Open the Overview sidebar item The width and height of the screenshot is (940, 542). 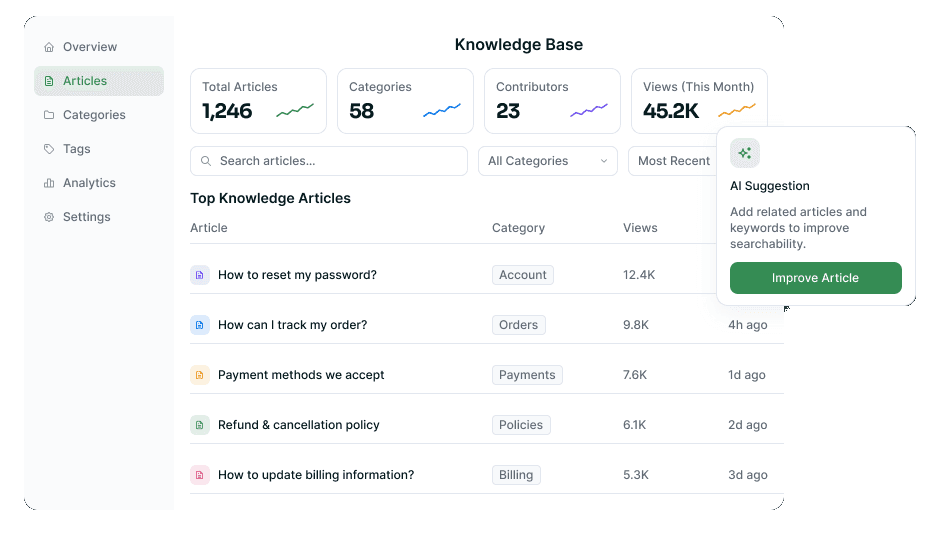(99, 47)
